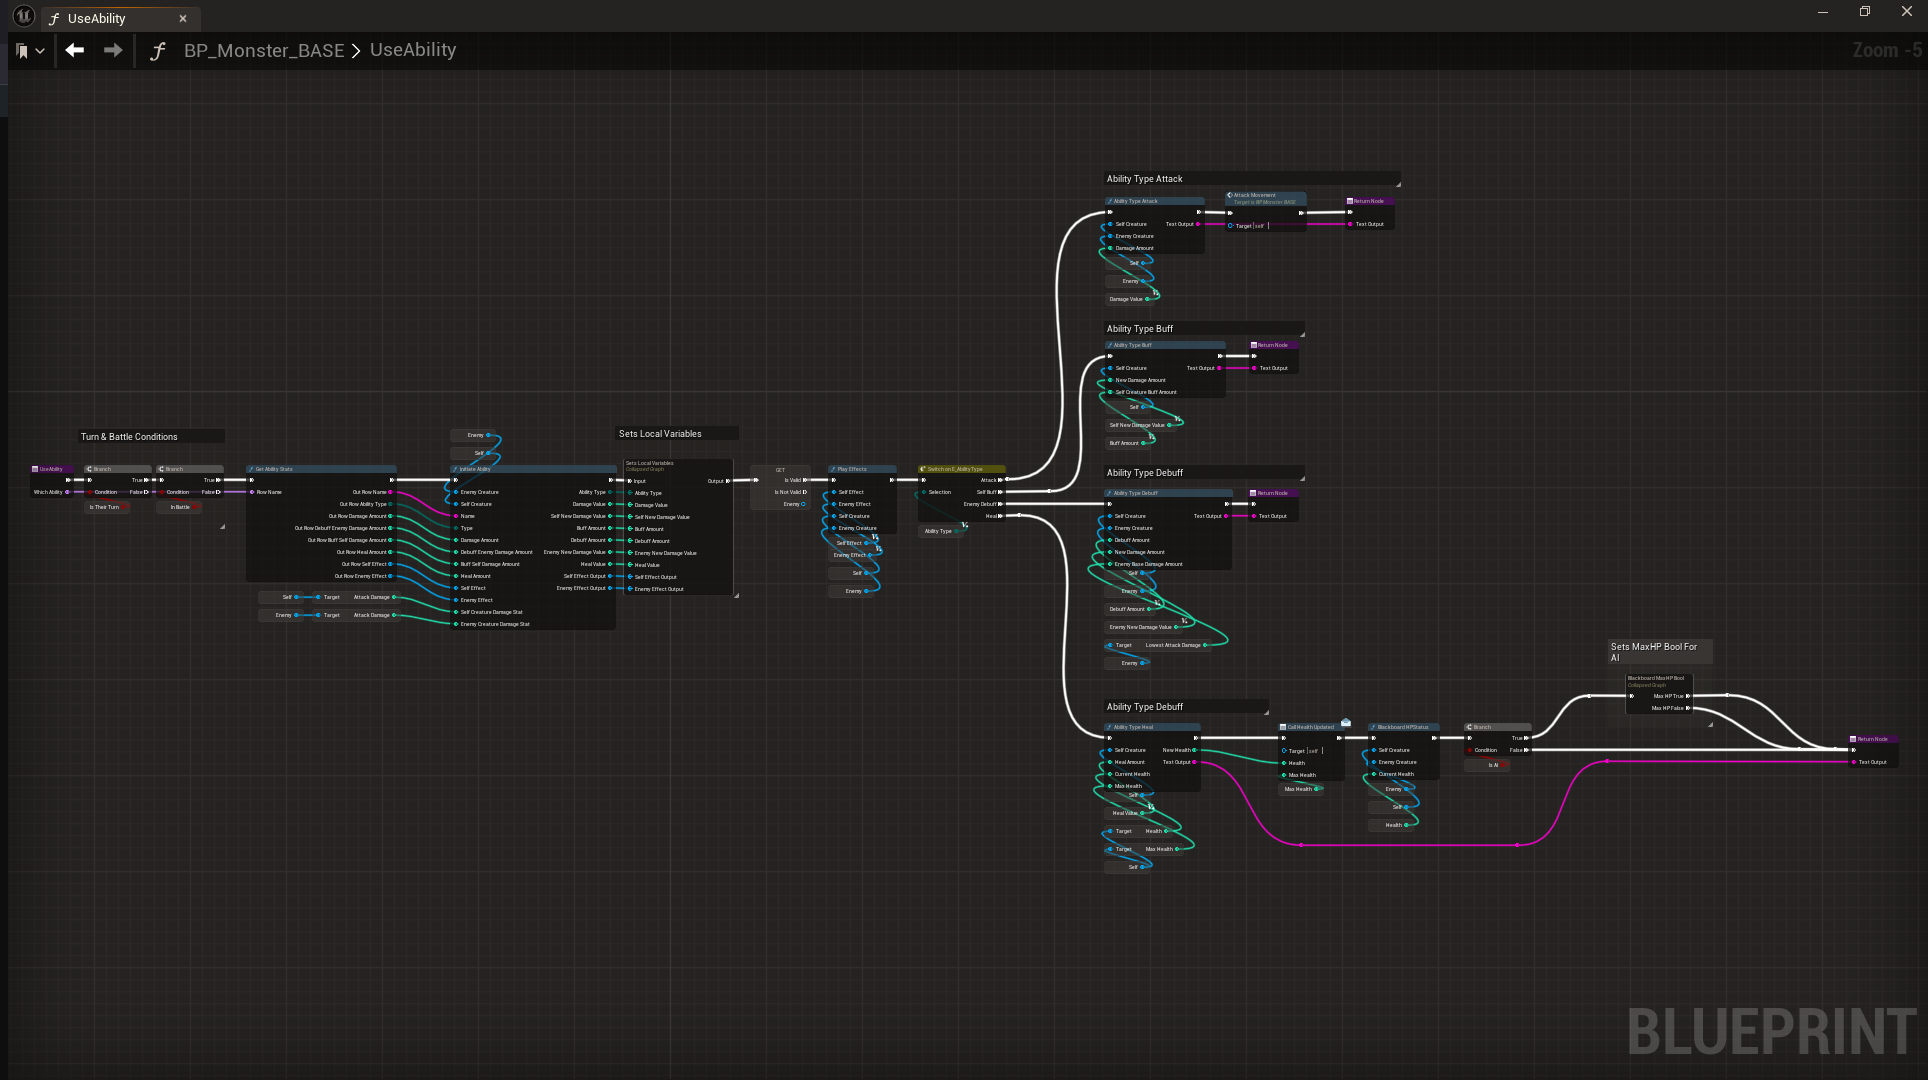
Task: Click the Blackboard MaxHP Bool collapsed graph node
Action: point(1657,681)
